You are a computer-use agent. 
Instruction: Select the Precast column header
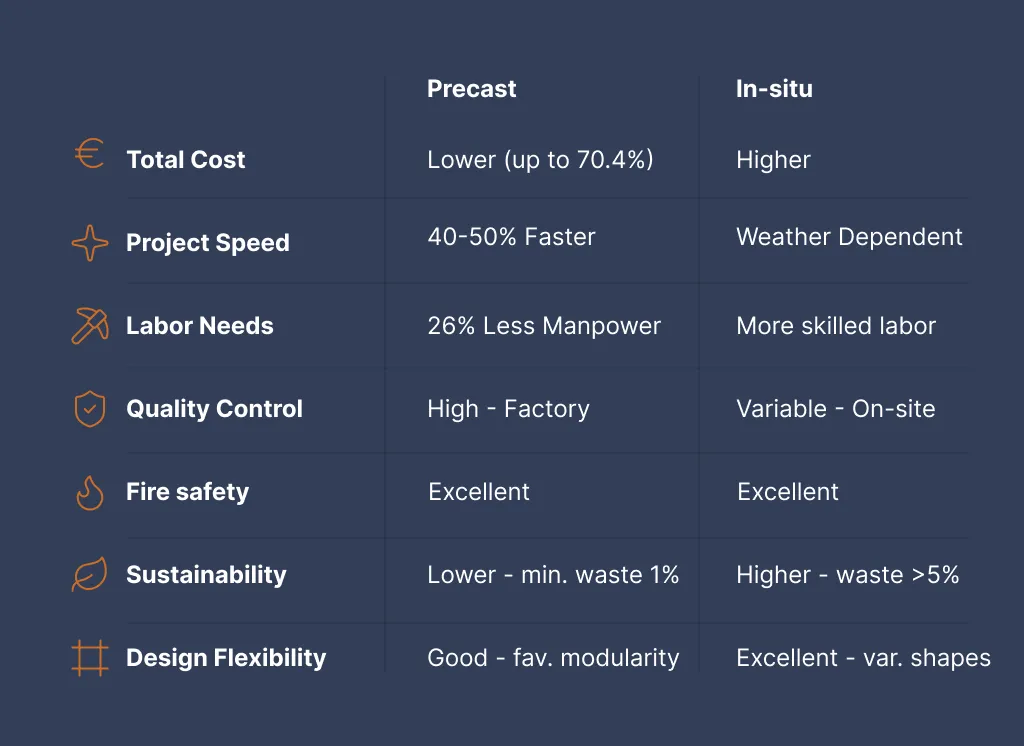(472, 88)
